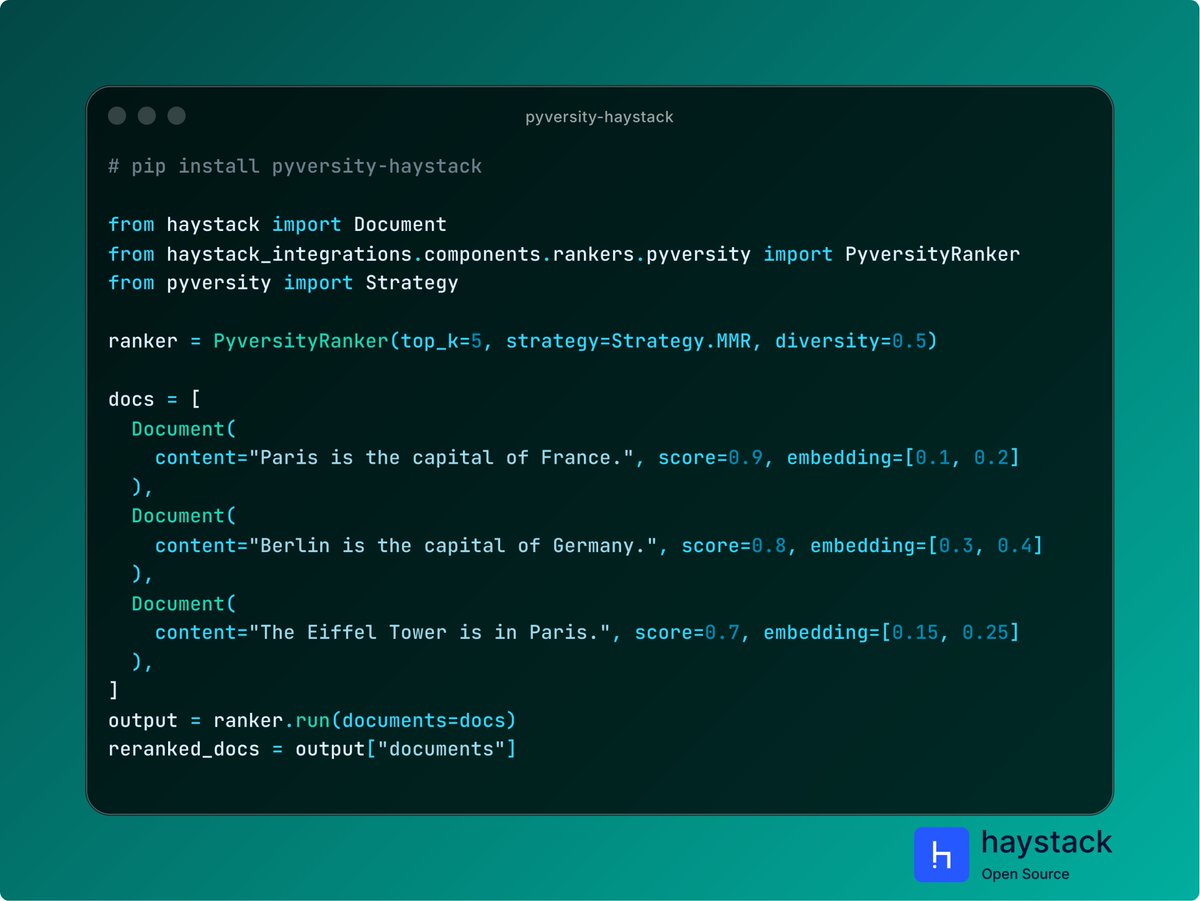Click the 'The Eiffel Tower is in Paris.' string
Viewport: 1200px width, 901px height.
(430, 633)
